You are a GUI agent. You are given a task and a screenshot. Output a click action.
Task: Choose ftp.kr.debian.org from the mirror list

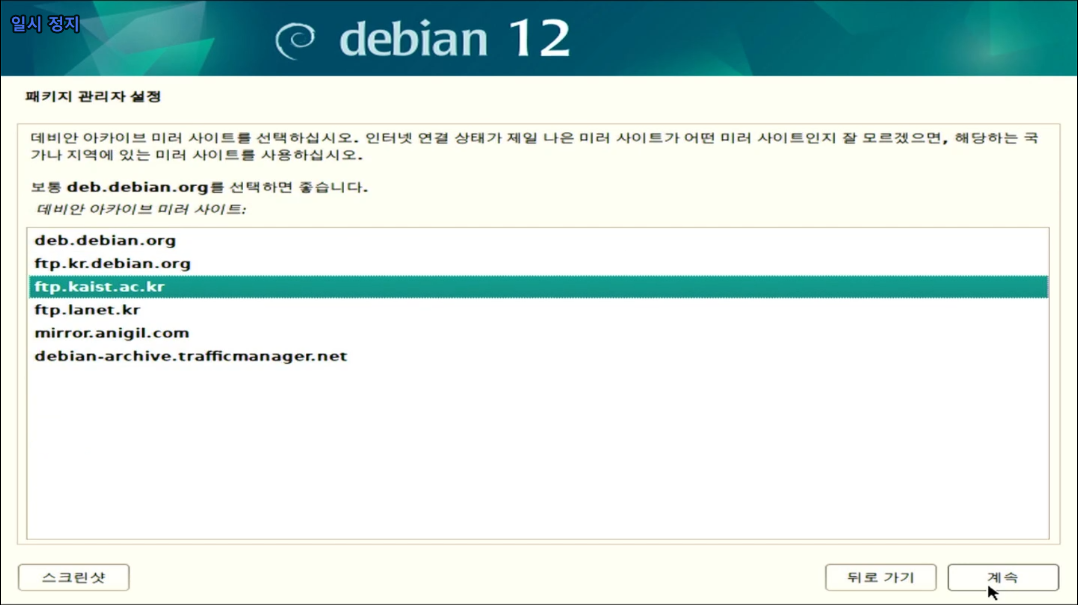click(538, 263)
